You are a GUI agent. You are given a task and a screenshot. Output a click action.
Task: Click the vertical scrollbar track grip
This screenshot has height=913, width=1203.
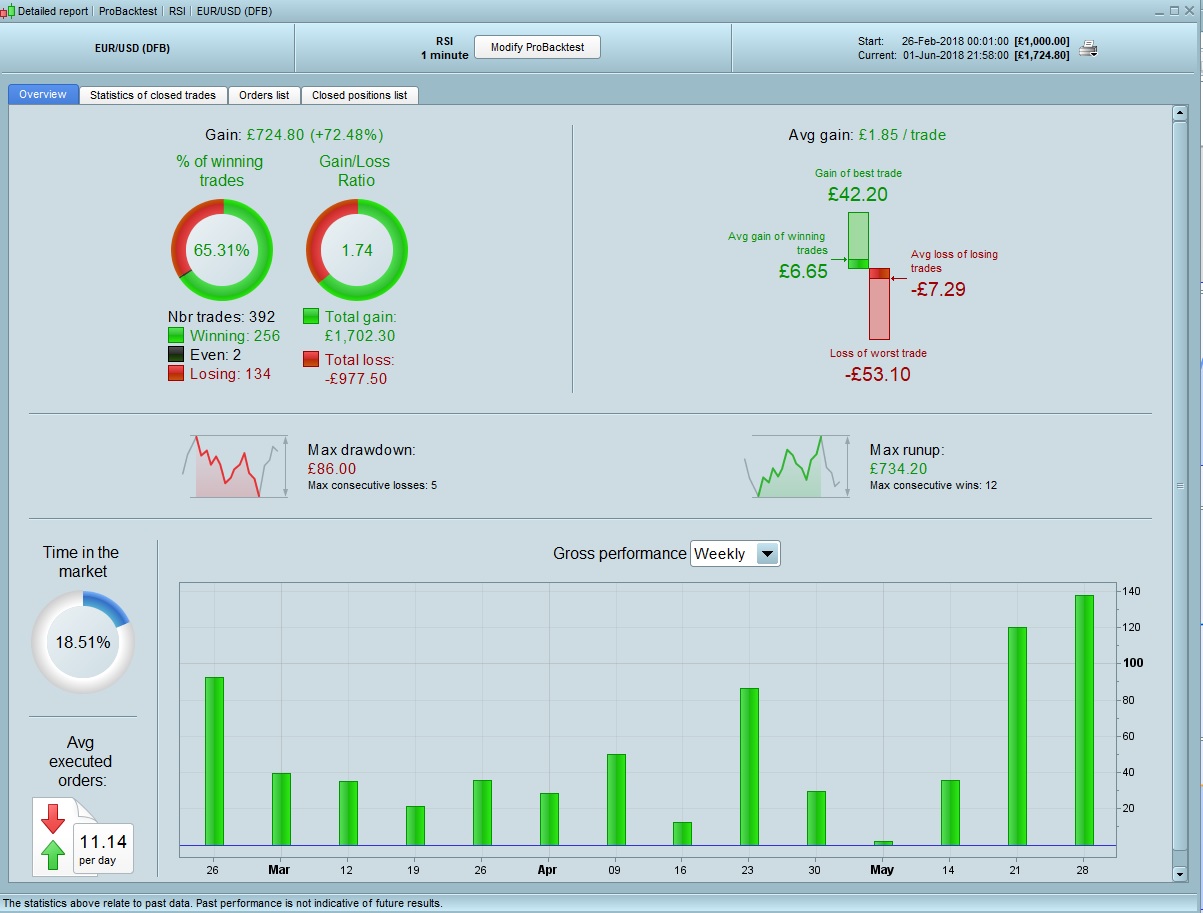(x=1178, y=487)
